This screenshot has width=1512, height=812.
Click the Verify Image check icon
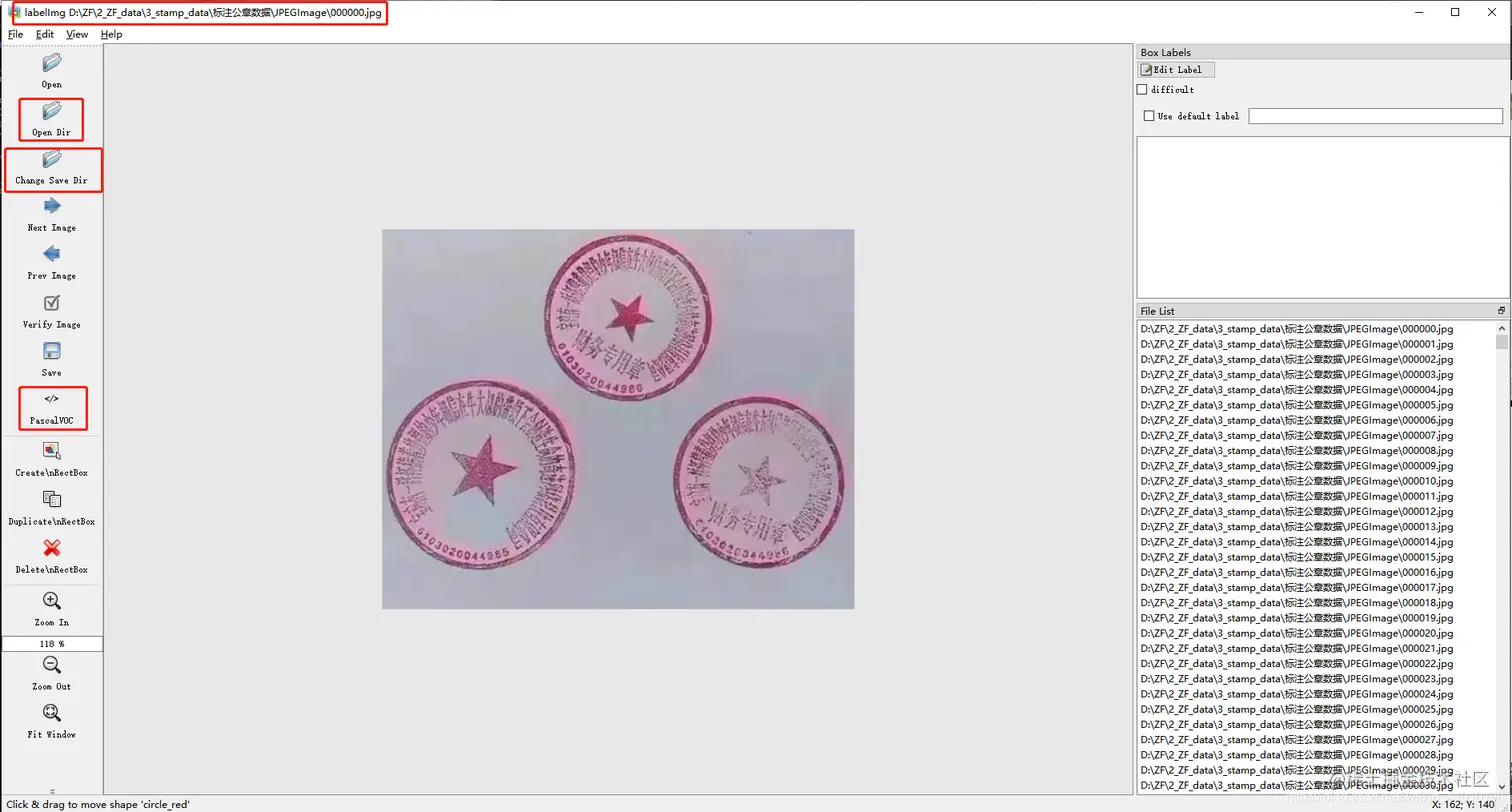pyautogui.click(x=52, y=303)
